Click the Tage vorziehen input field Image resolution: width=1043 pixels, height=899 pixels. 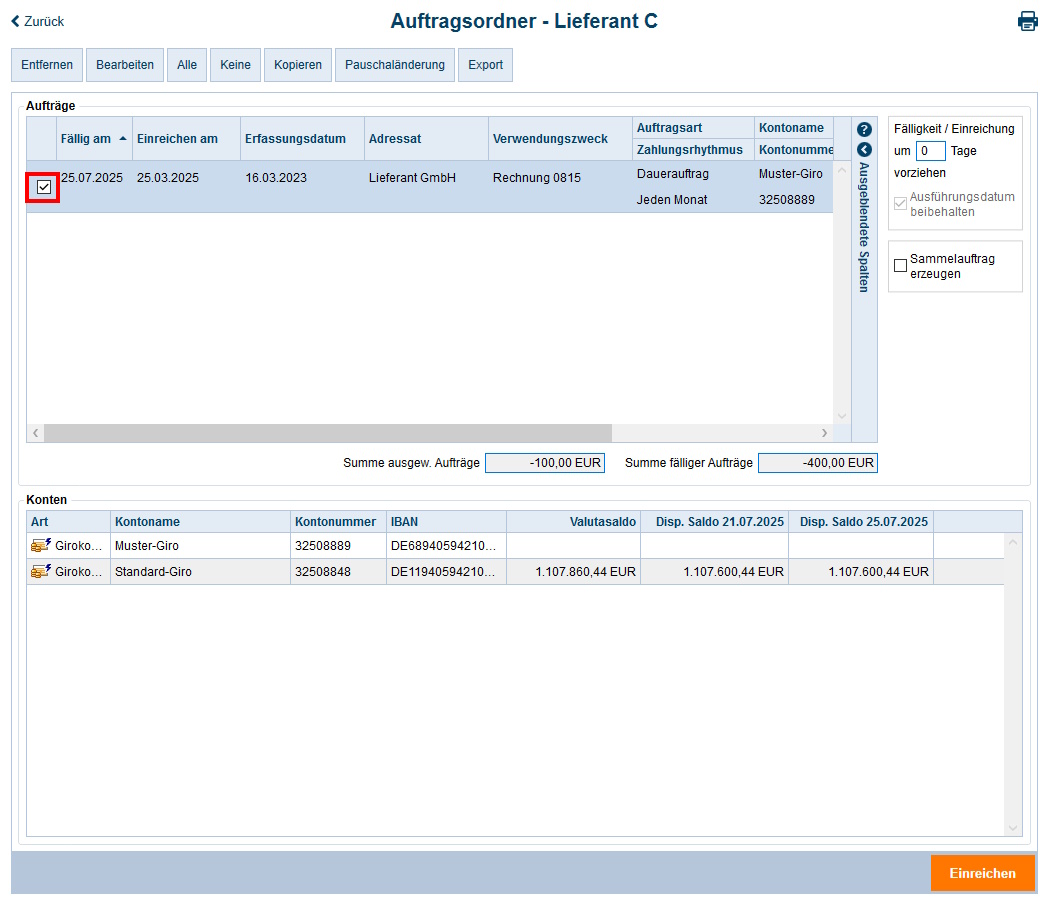(930, 151)
